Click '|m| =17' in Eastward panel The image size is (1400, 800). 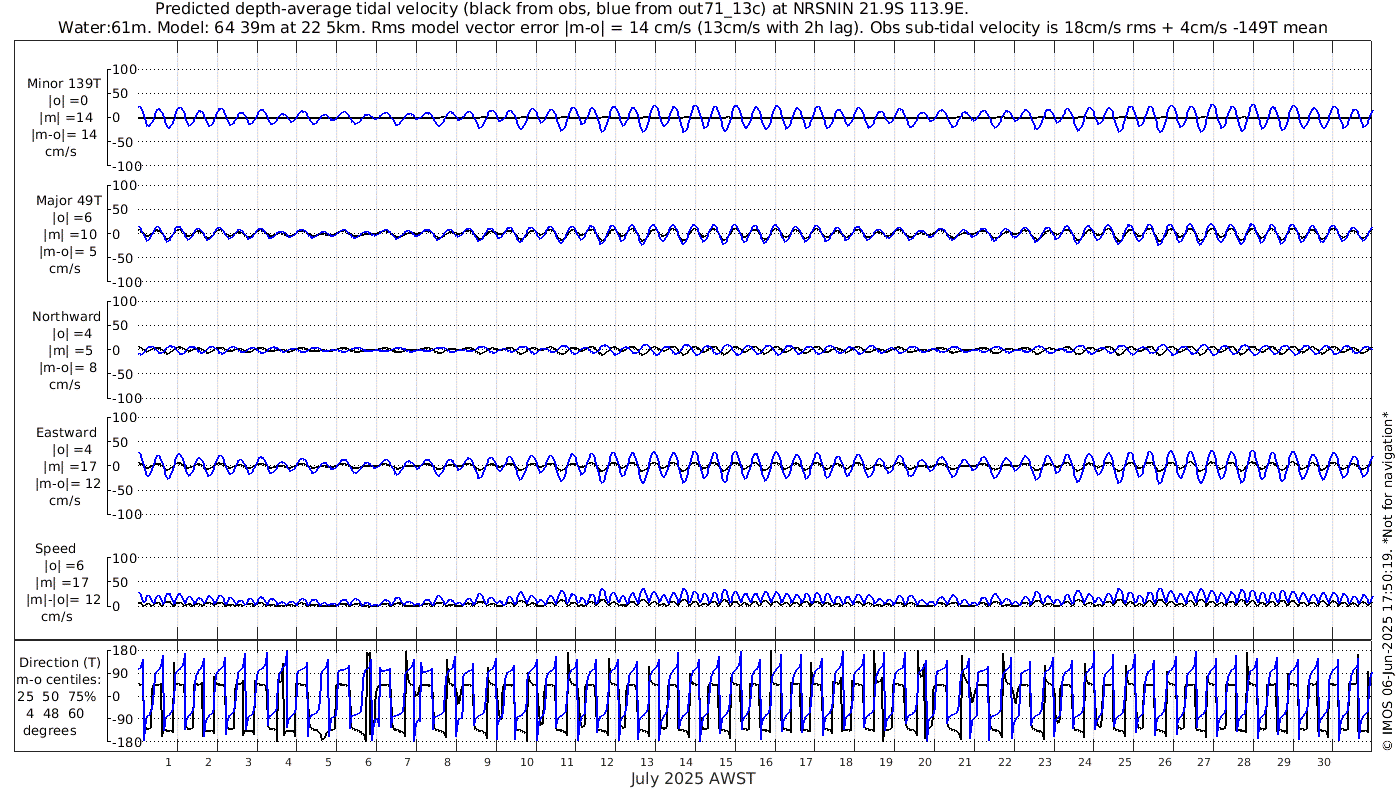click(x=68, y=466)
